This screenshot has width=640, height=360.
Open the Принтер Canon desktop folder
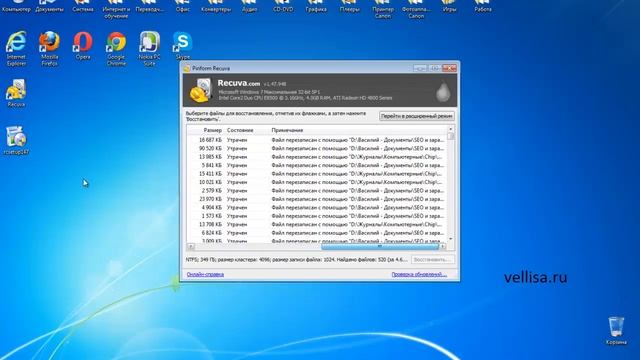click(x=383, y=9)
